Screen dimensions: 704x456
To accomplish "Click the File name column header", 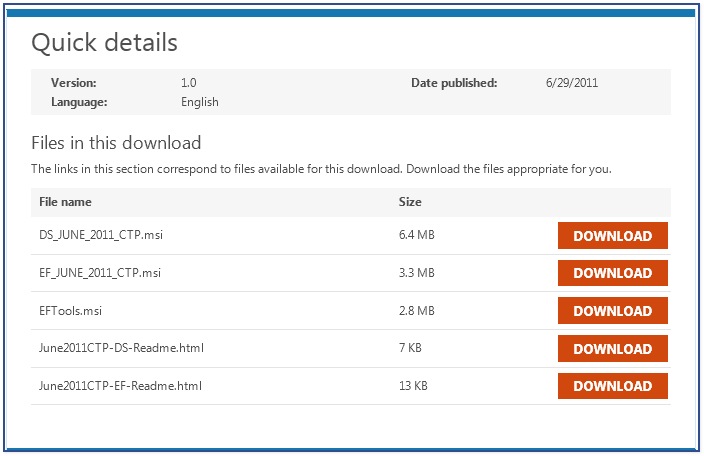I will (x=65, y=202).
